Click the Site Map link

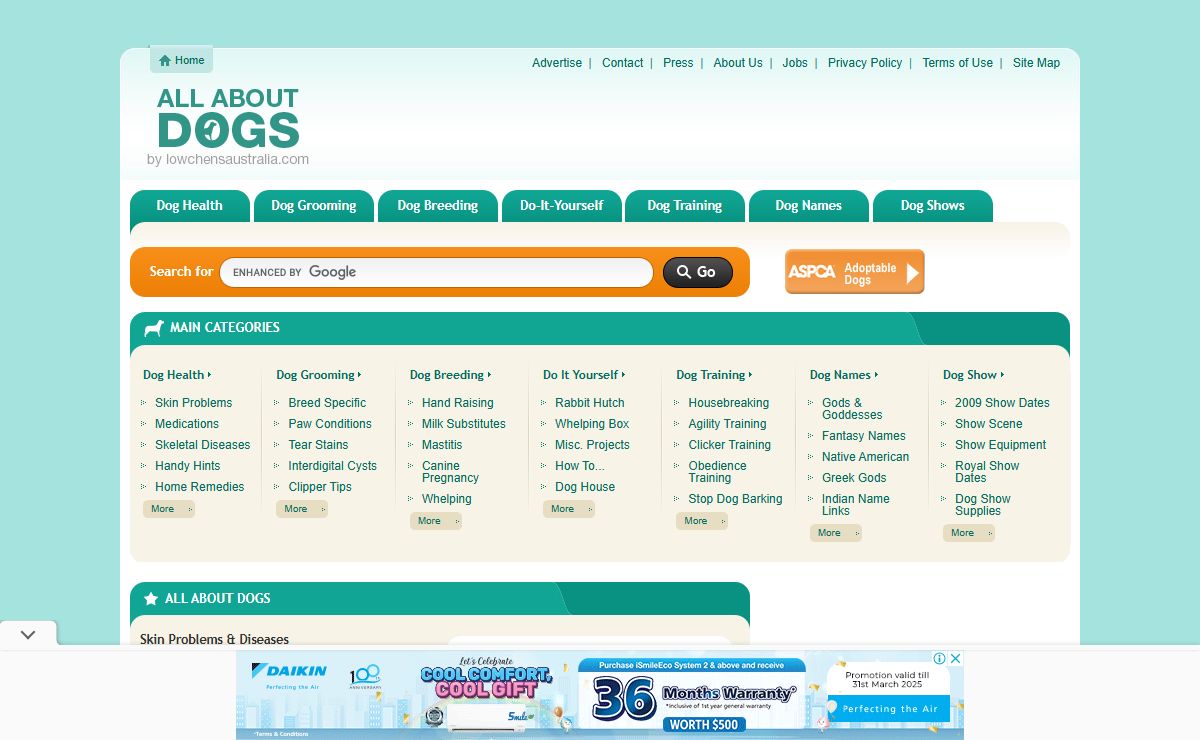pos(1036,63)
